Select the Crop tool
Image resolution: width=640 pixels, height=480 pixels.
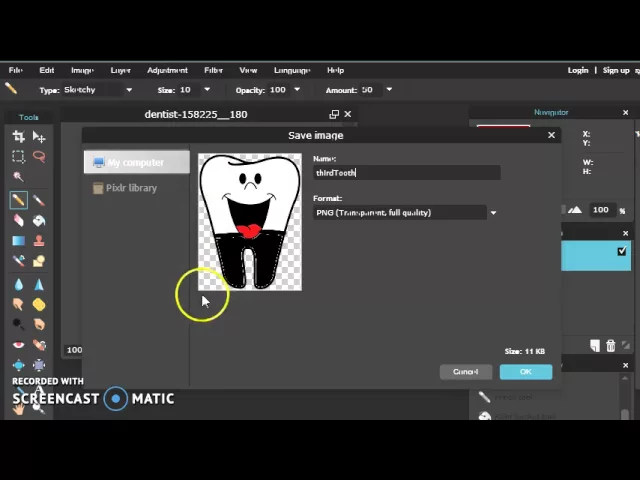tap(18, 136)
